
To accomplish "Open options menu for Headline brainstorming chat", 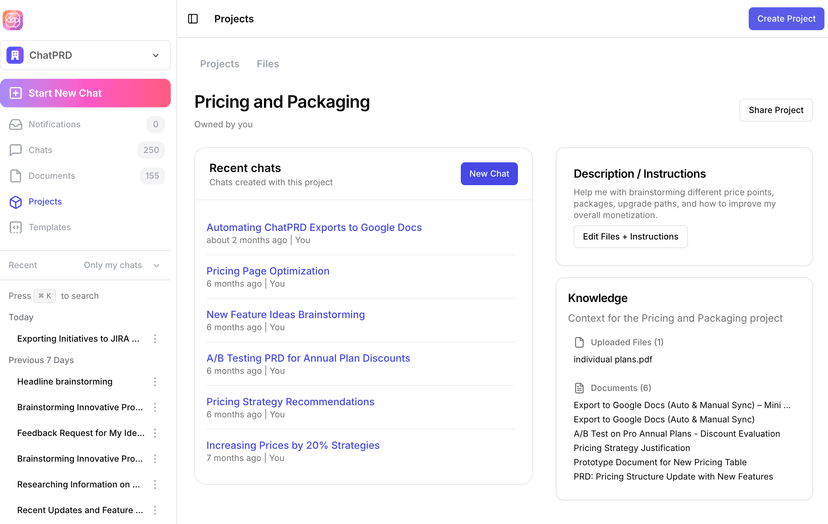I will point(155,382).
